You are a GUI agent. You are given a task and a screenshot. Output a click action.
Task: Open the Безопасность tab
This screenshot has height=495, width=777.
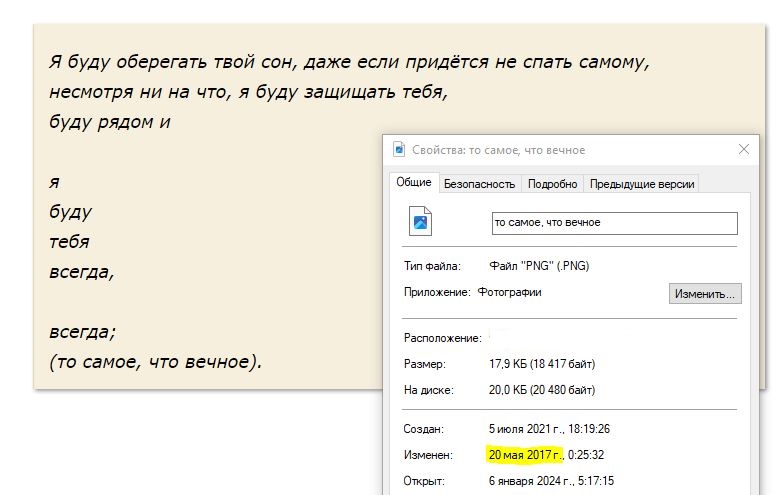click(479, 184)
